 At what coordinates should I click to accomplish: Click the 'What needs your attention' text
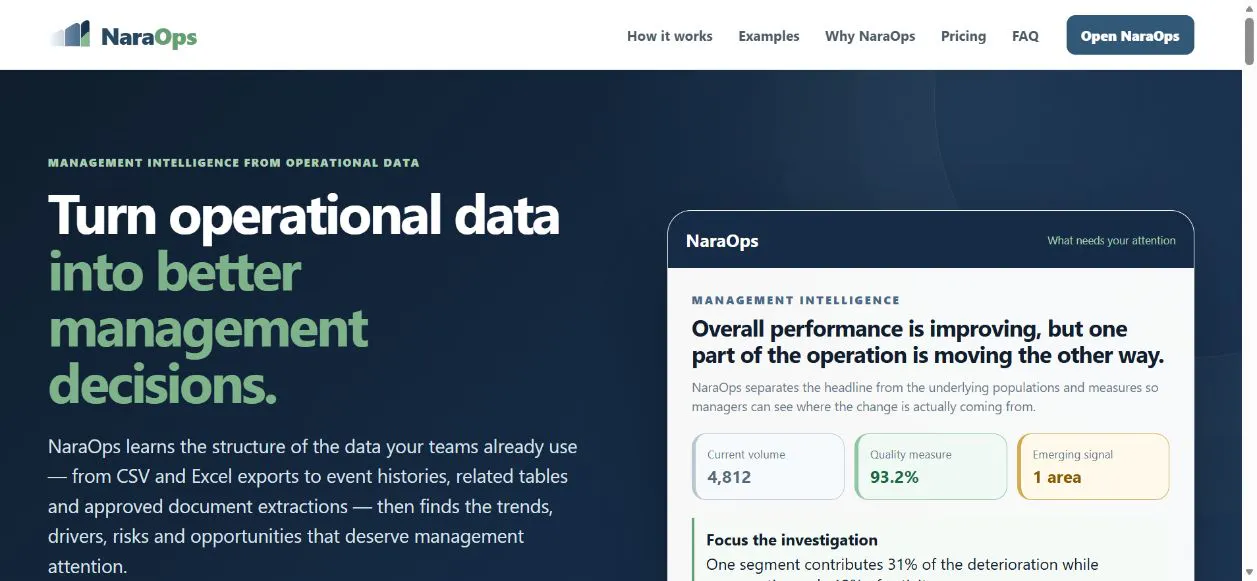point(1111,241)
